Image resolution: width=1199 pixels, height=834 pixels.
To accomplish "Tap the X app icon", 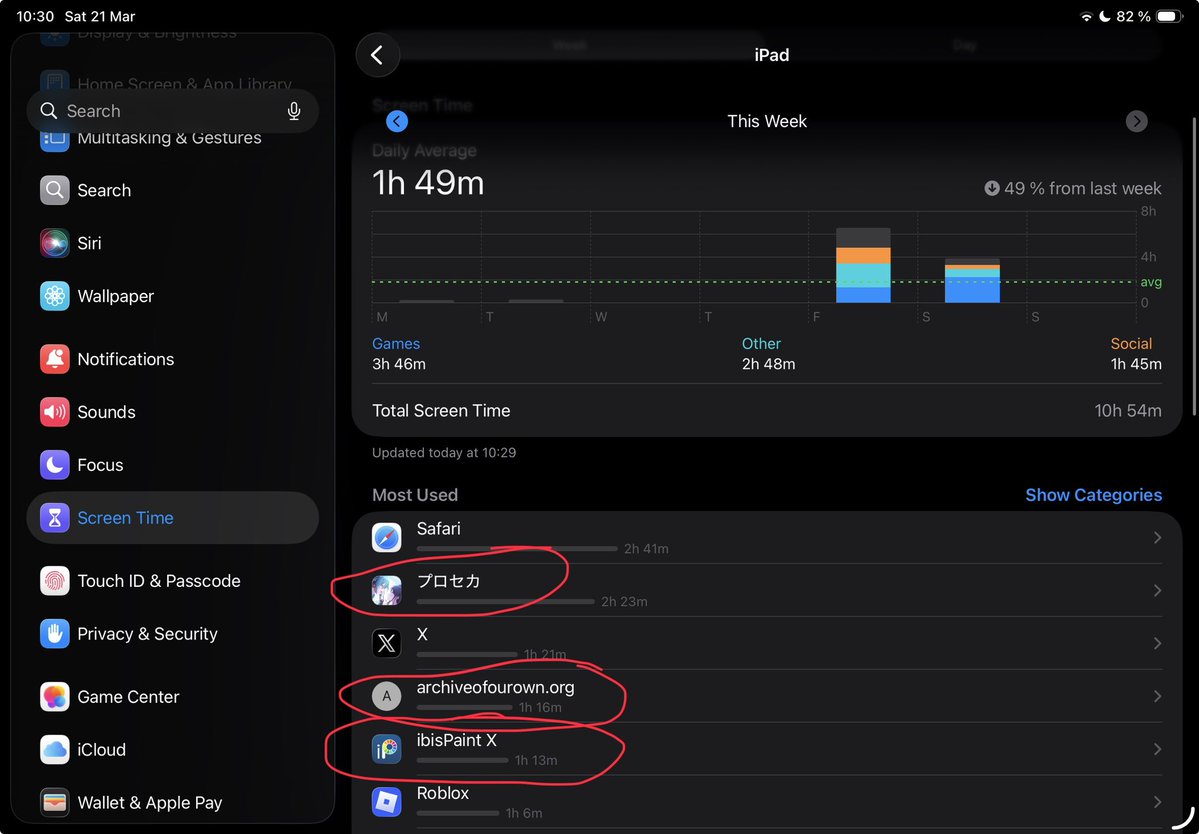I will point(386,643).
